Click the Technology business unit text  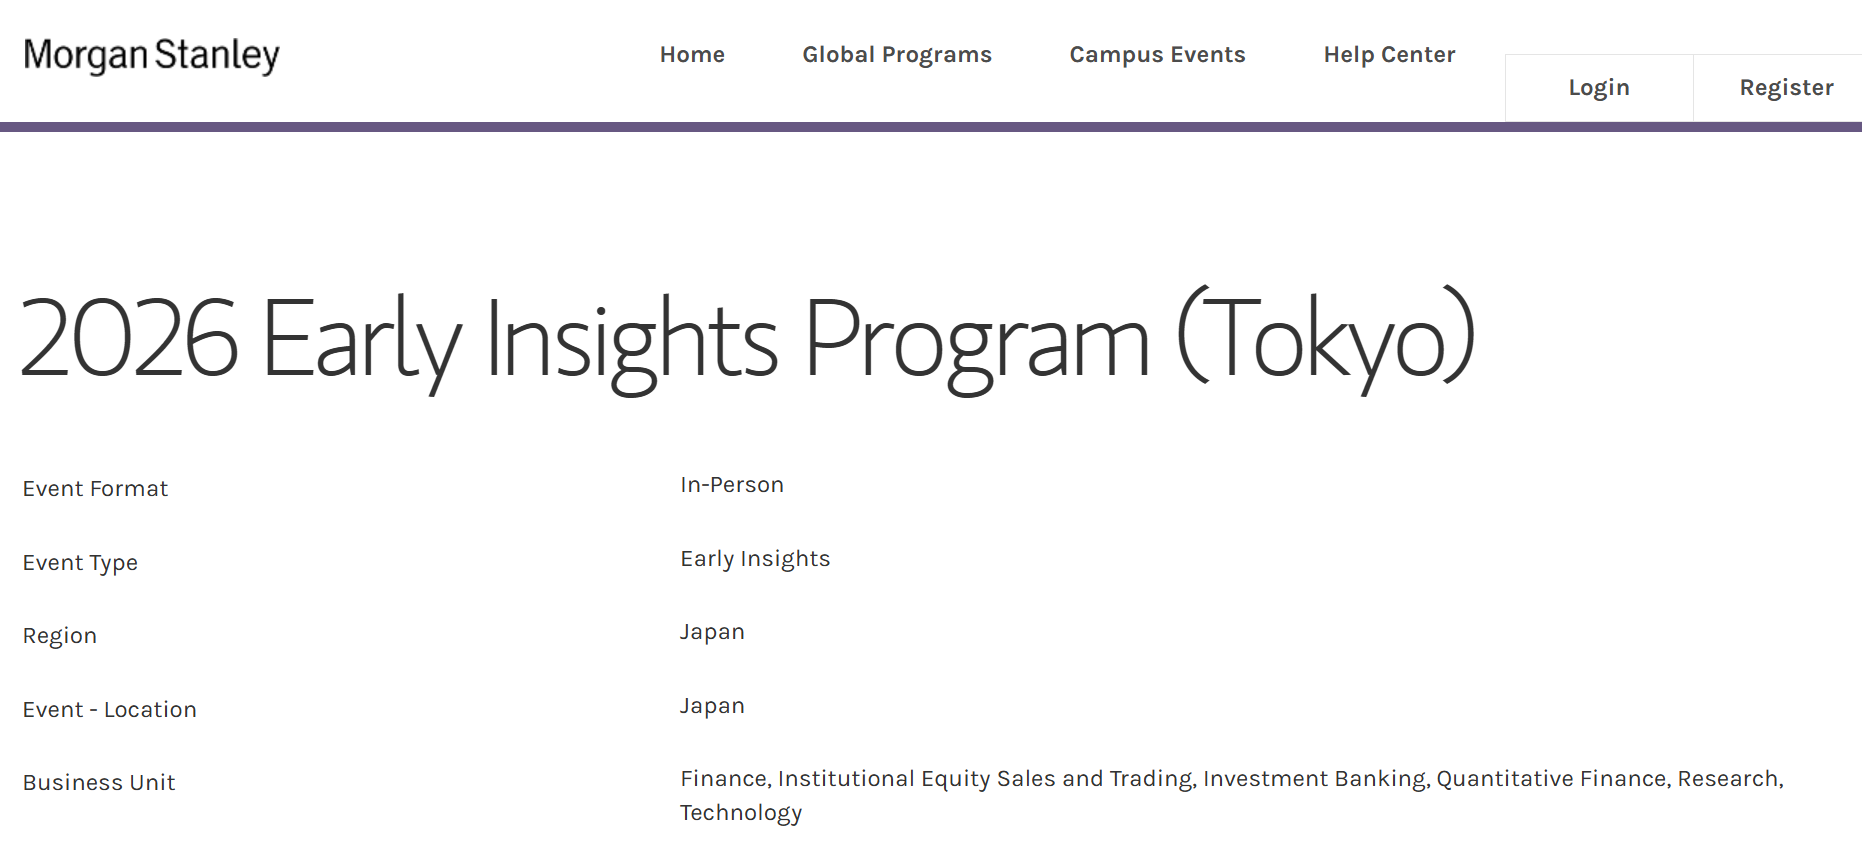point(741,813)
